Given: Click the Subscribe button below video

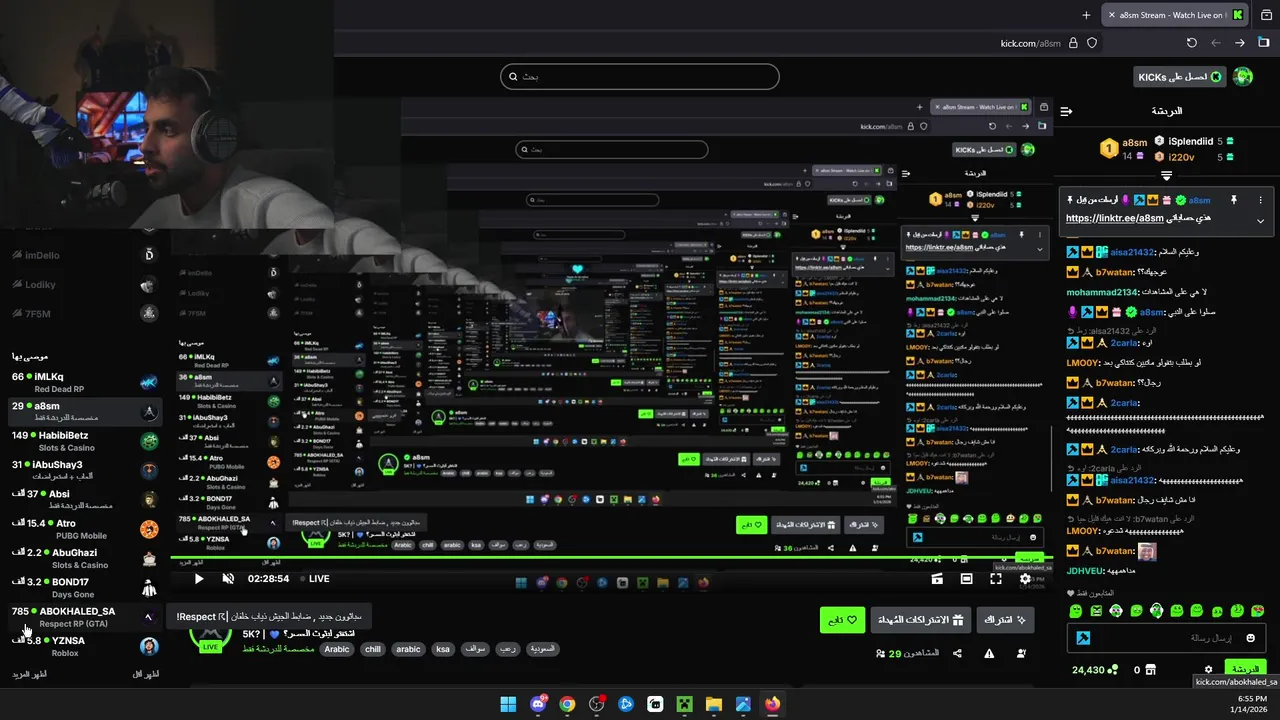Looking at the screenshot, I should [1003, 620].
